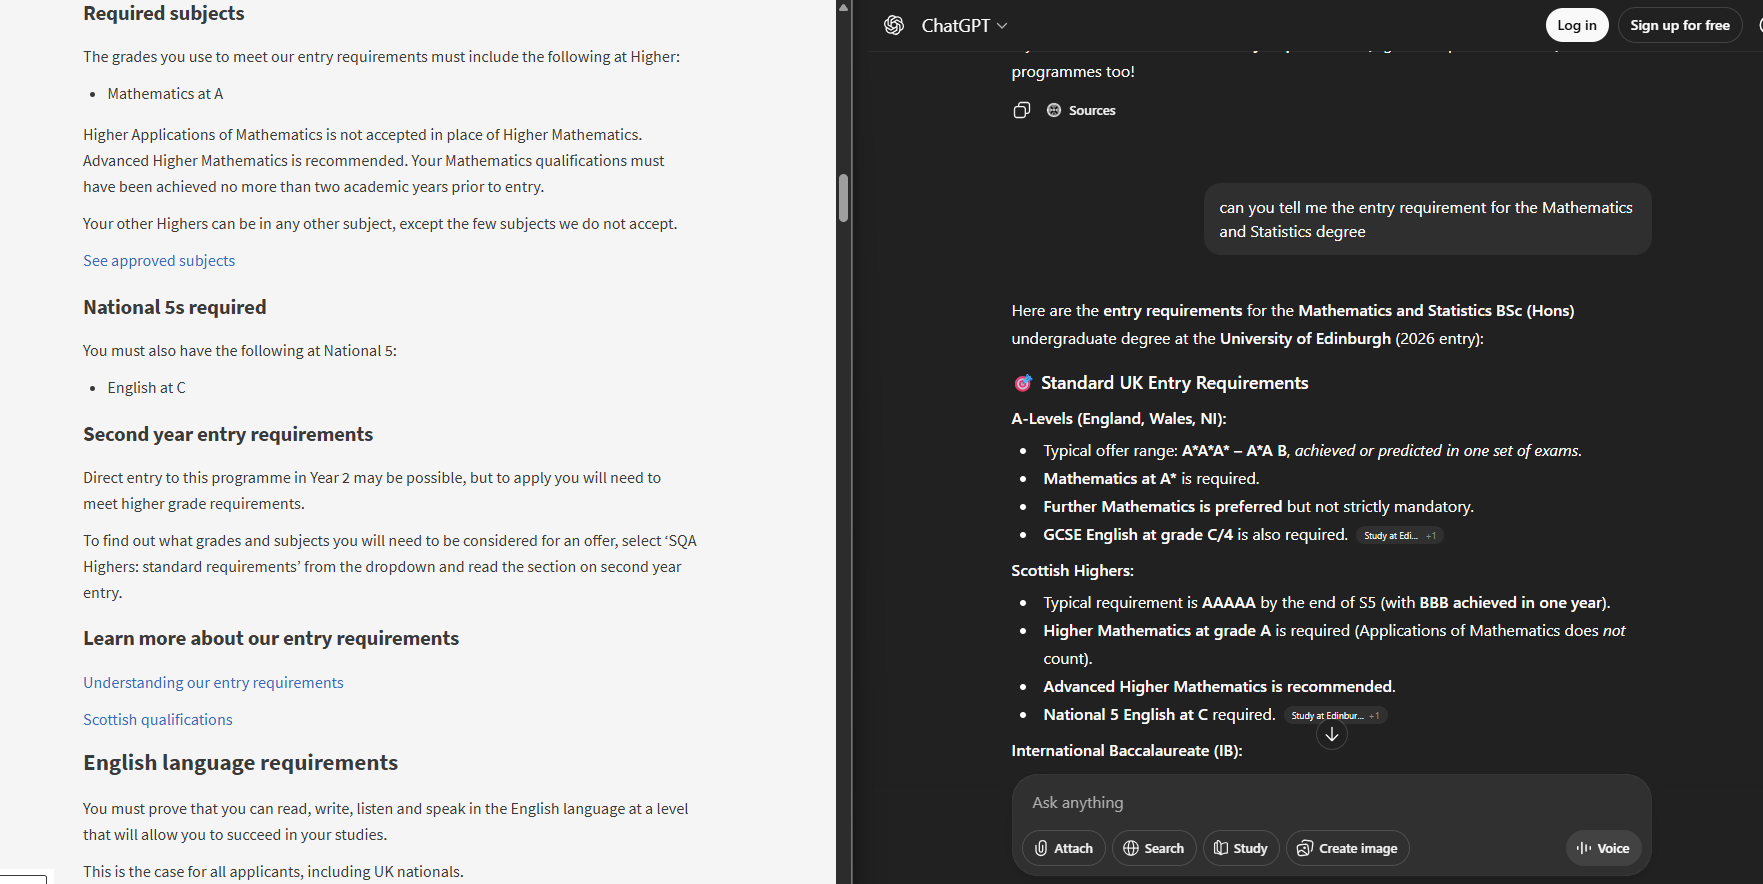
Task: Select the Create image tool
Action: pos(1347,848)
